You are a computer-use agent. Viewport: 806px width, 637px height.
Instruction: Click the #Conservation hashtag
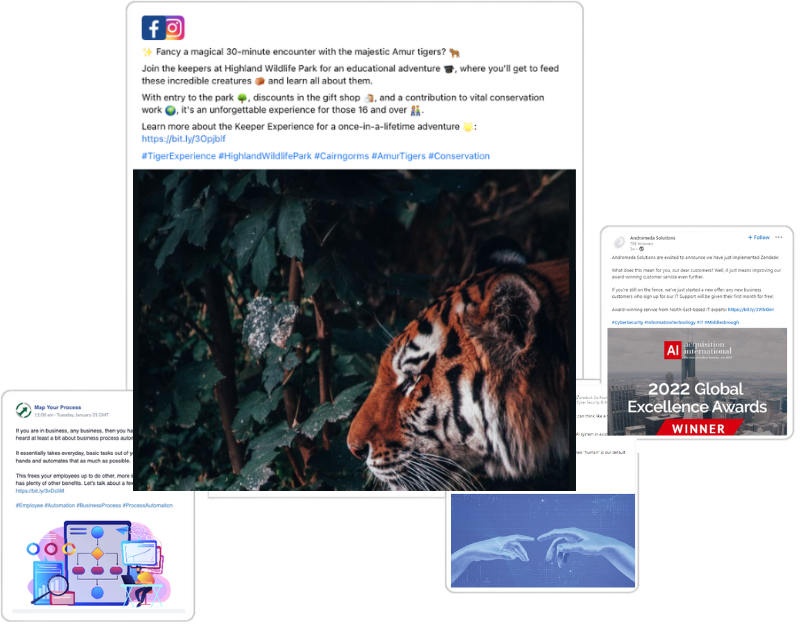click(459, 156)
